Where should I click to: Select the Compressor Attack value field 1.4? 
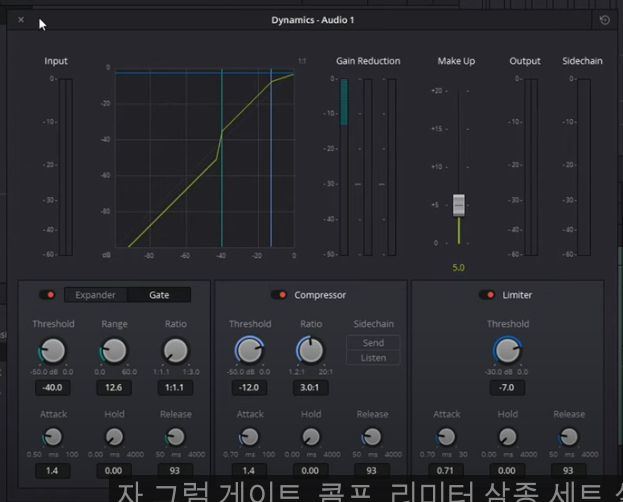249,471
